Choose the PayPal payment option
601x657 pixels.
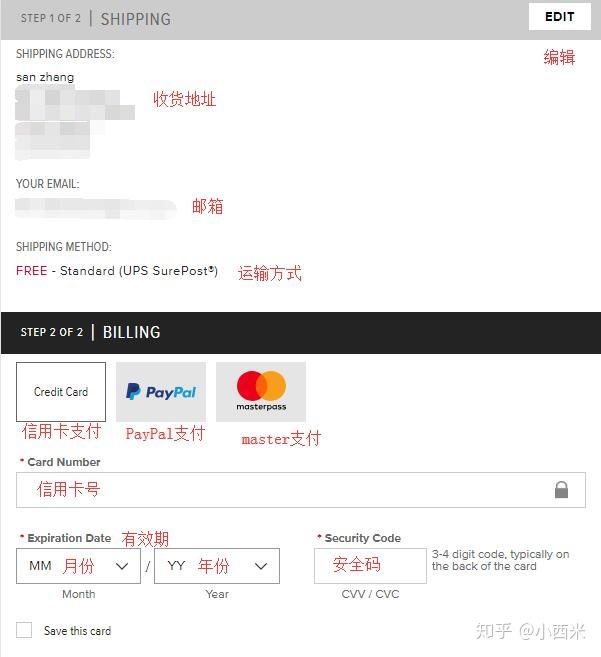click(161, 392)
